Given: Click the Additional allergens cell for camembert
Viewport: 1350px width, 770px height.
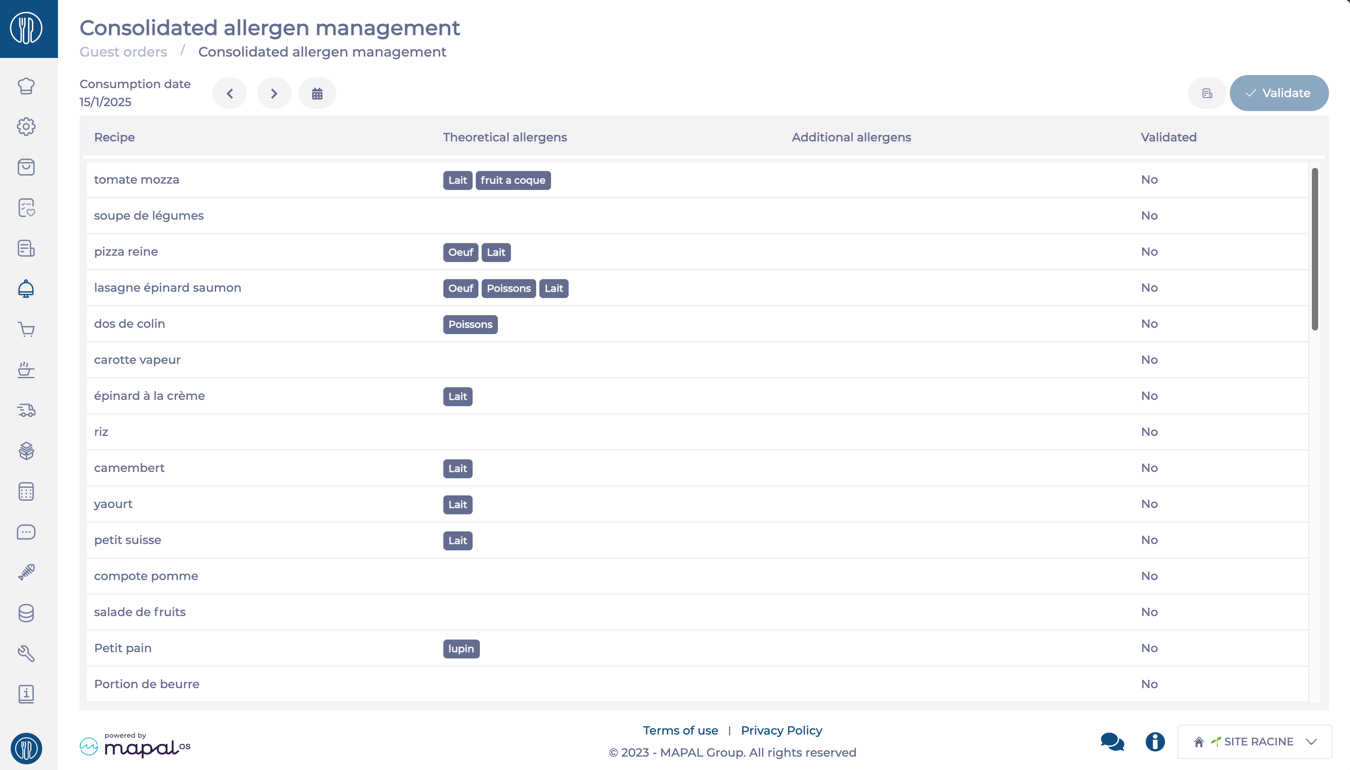Looking at the screenshot, I should (960, 468).
